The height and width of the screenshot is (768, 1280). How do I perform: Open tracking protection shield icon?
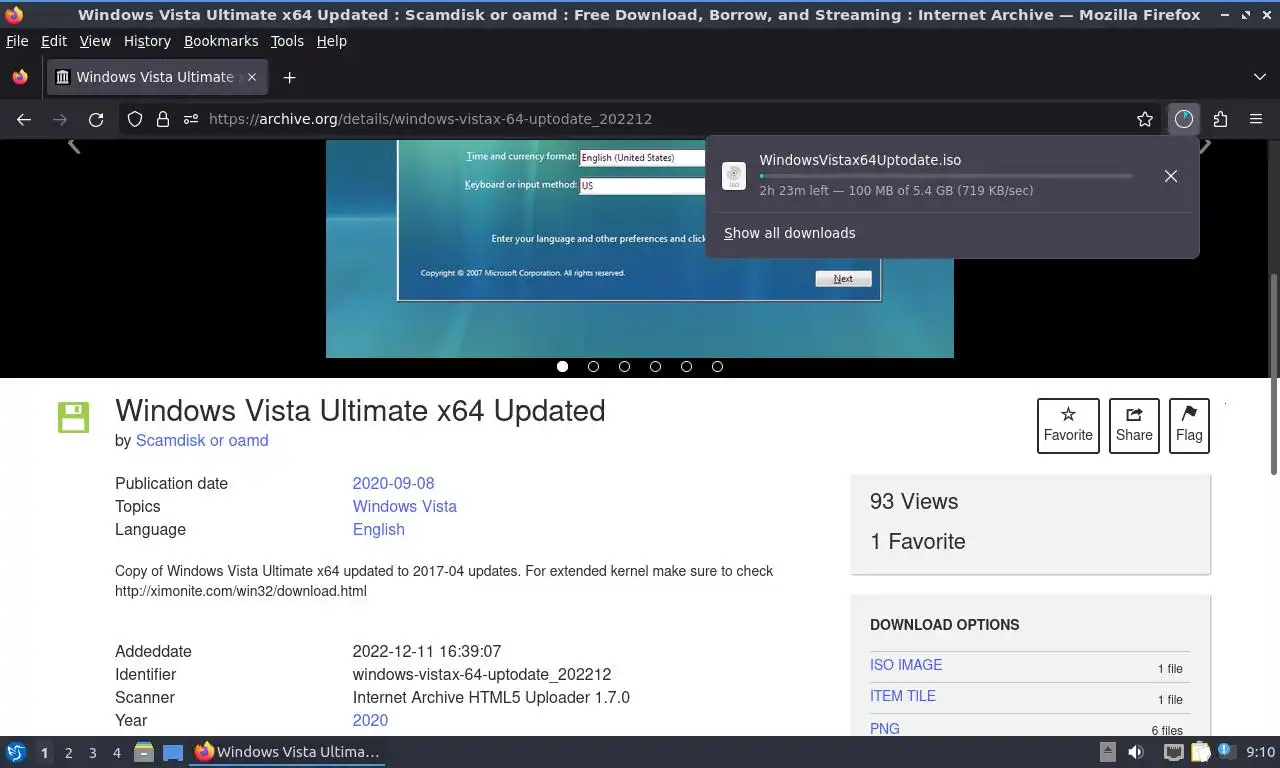(x=135, y=119)
